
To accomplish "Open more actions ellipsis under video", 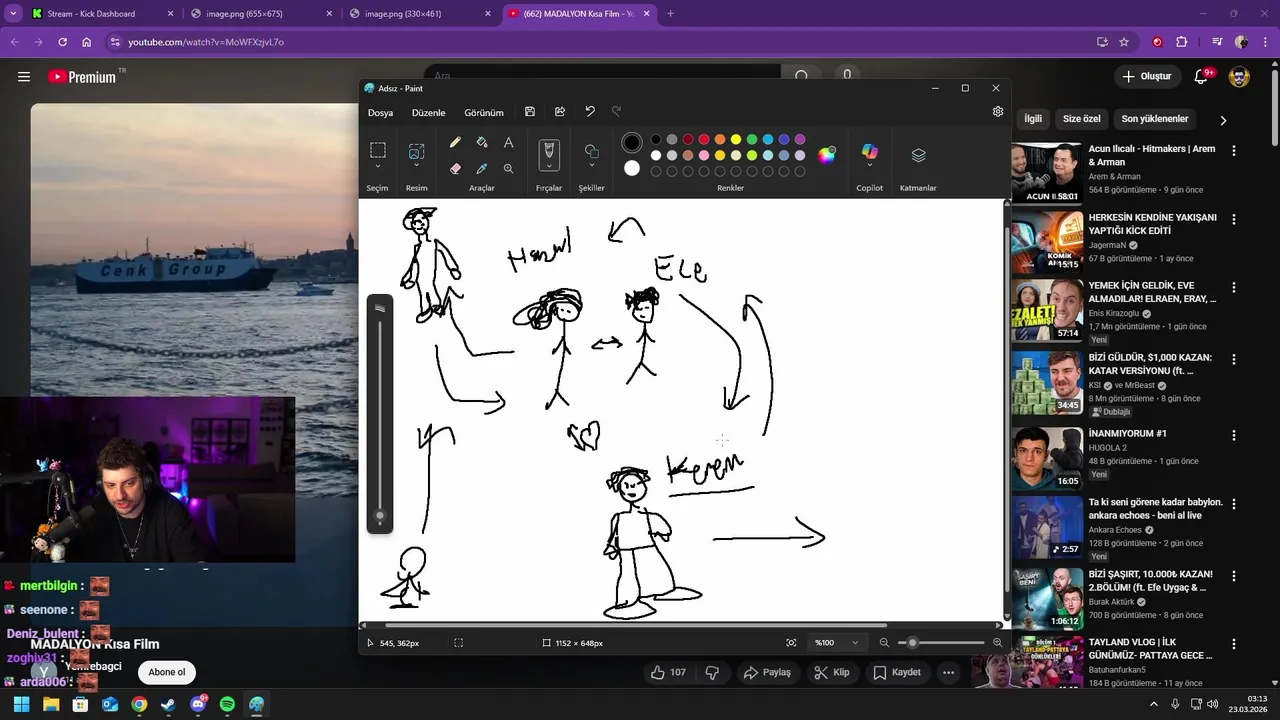I will pos(948,672).
